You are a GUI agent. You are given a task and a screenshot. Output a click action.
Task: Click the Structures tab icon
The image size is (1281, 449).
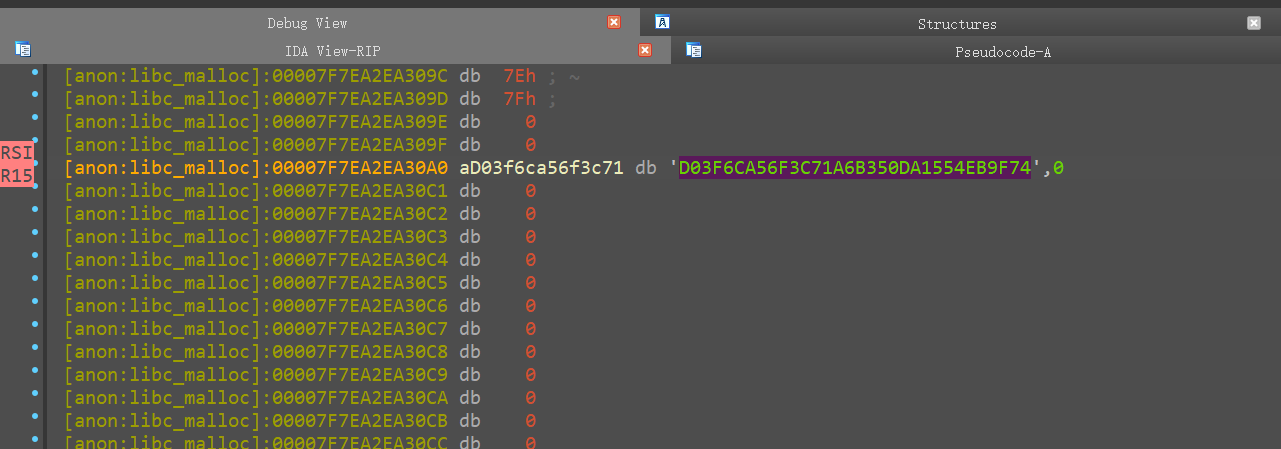662,22
